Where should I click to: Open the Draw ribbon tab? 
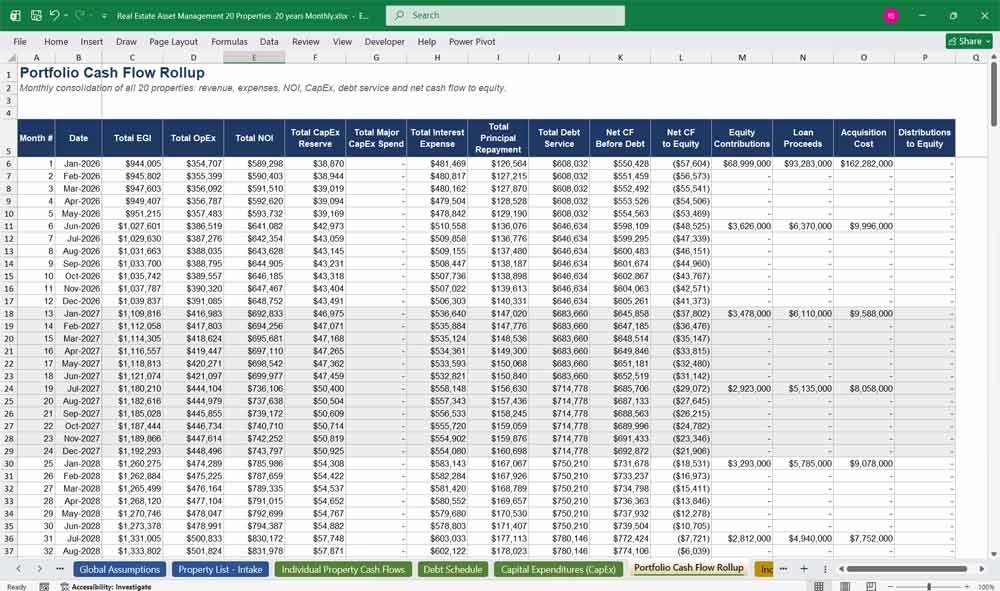point(126,41)
